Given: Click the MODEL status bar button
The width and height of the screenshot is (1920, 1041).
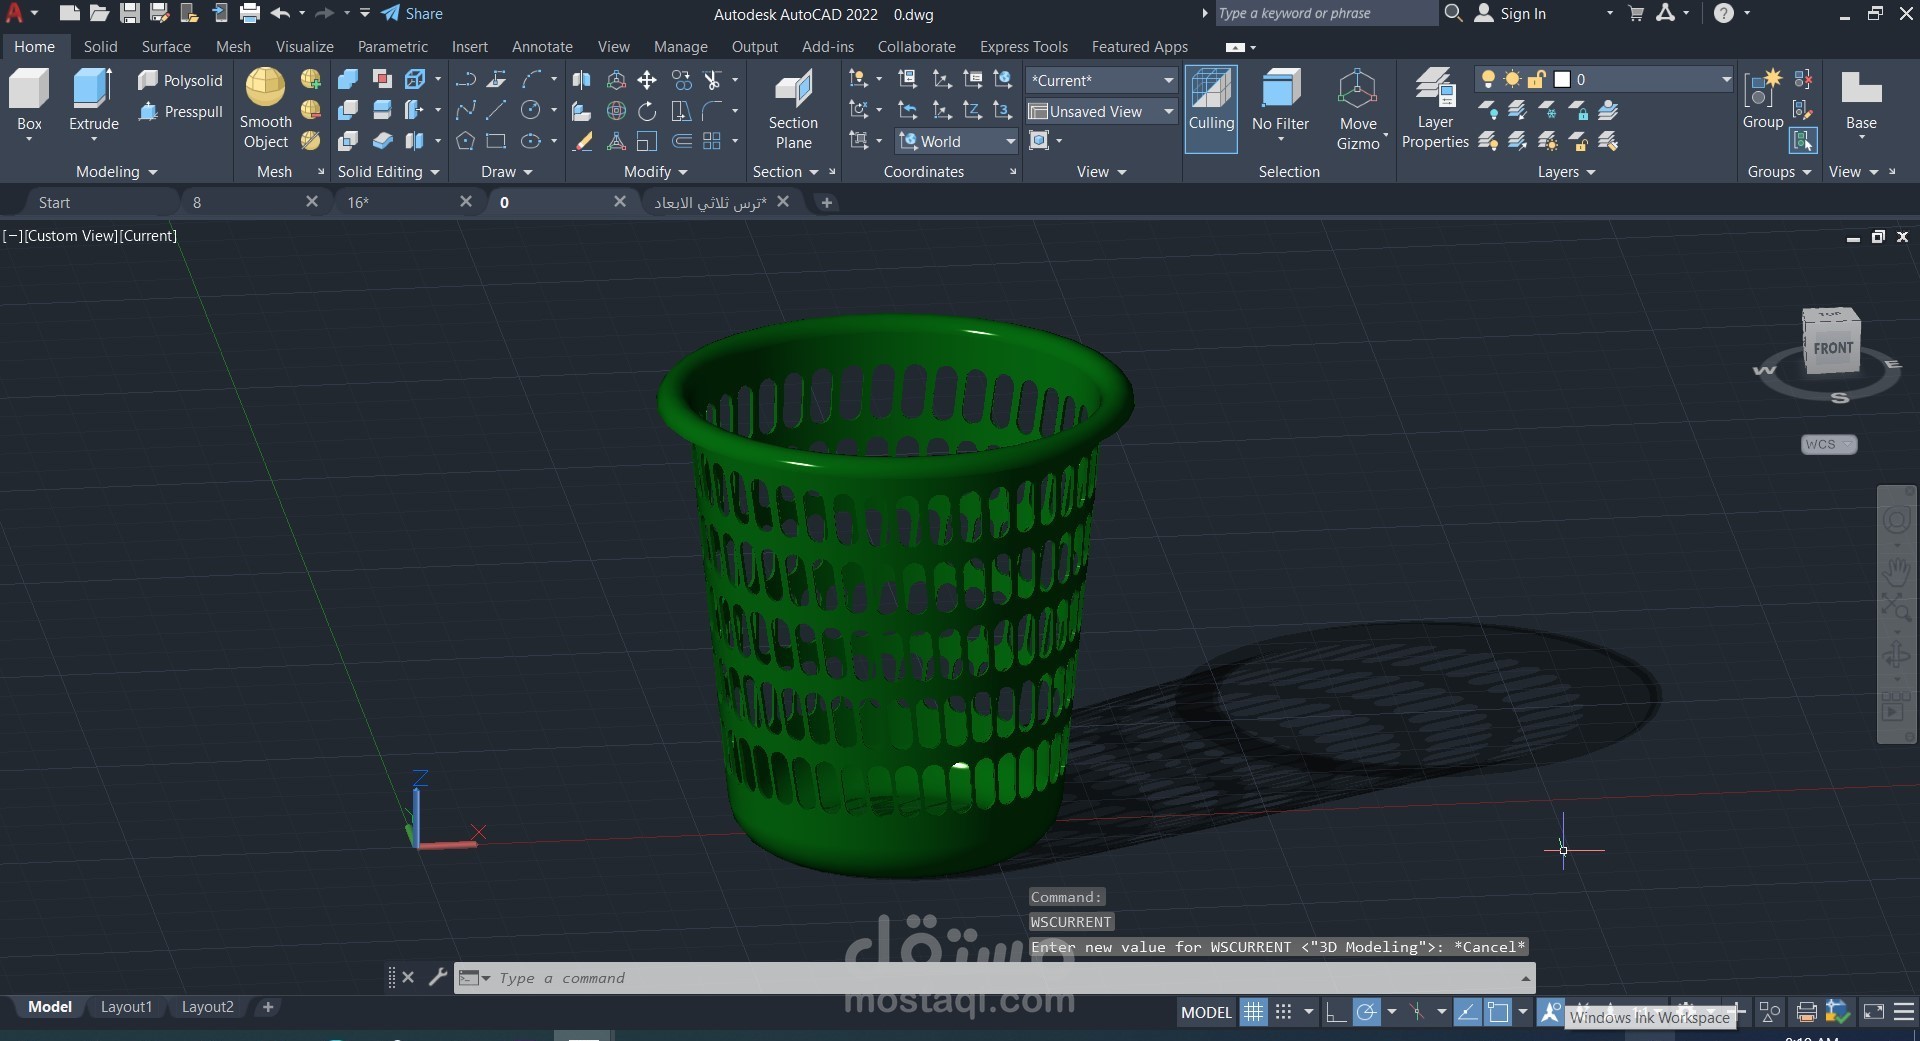Looking at the screenshot, I should (x=1206, y=1012).
